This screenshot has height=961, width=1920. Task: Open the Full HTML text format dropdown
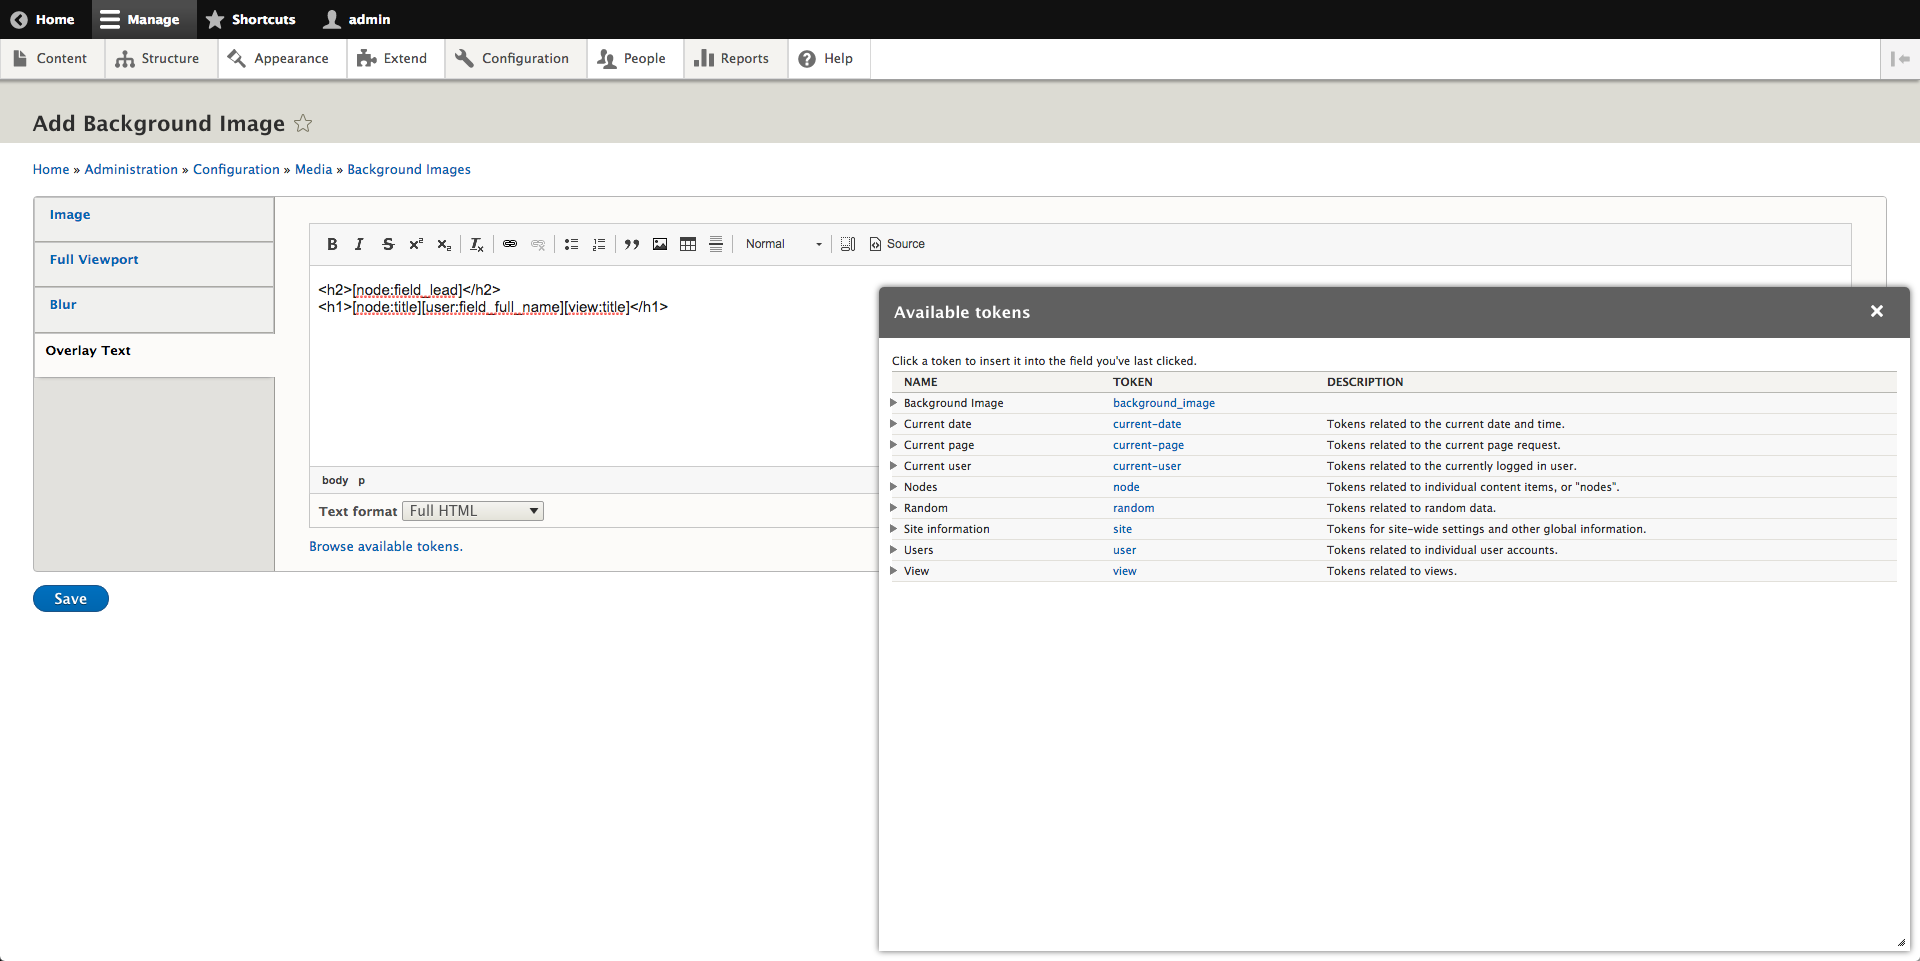(x=473, y=511)
